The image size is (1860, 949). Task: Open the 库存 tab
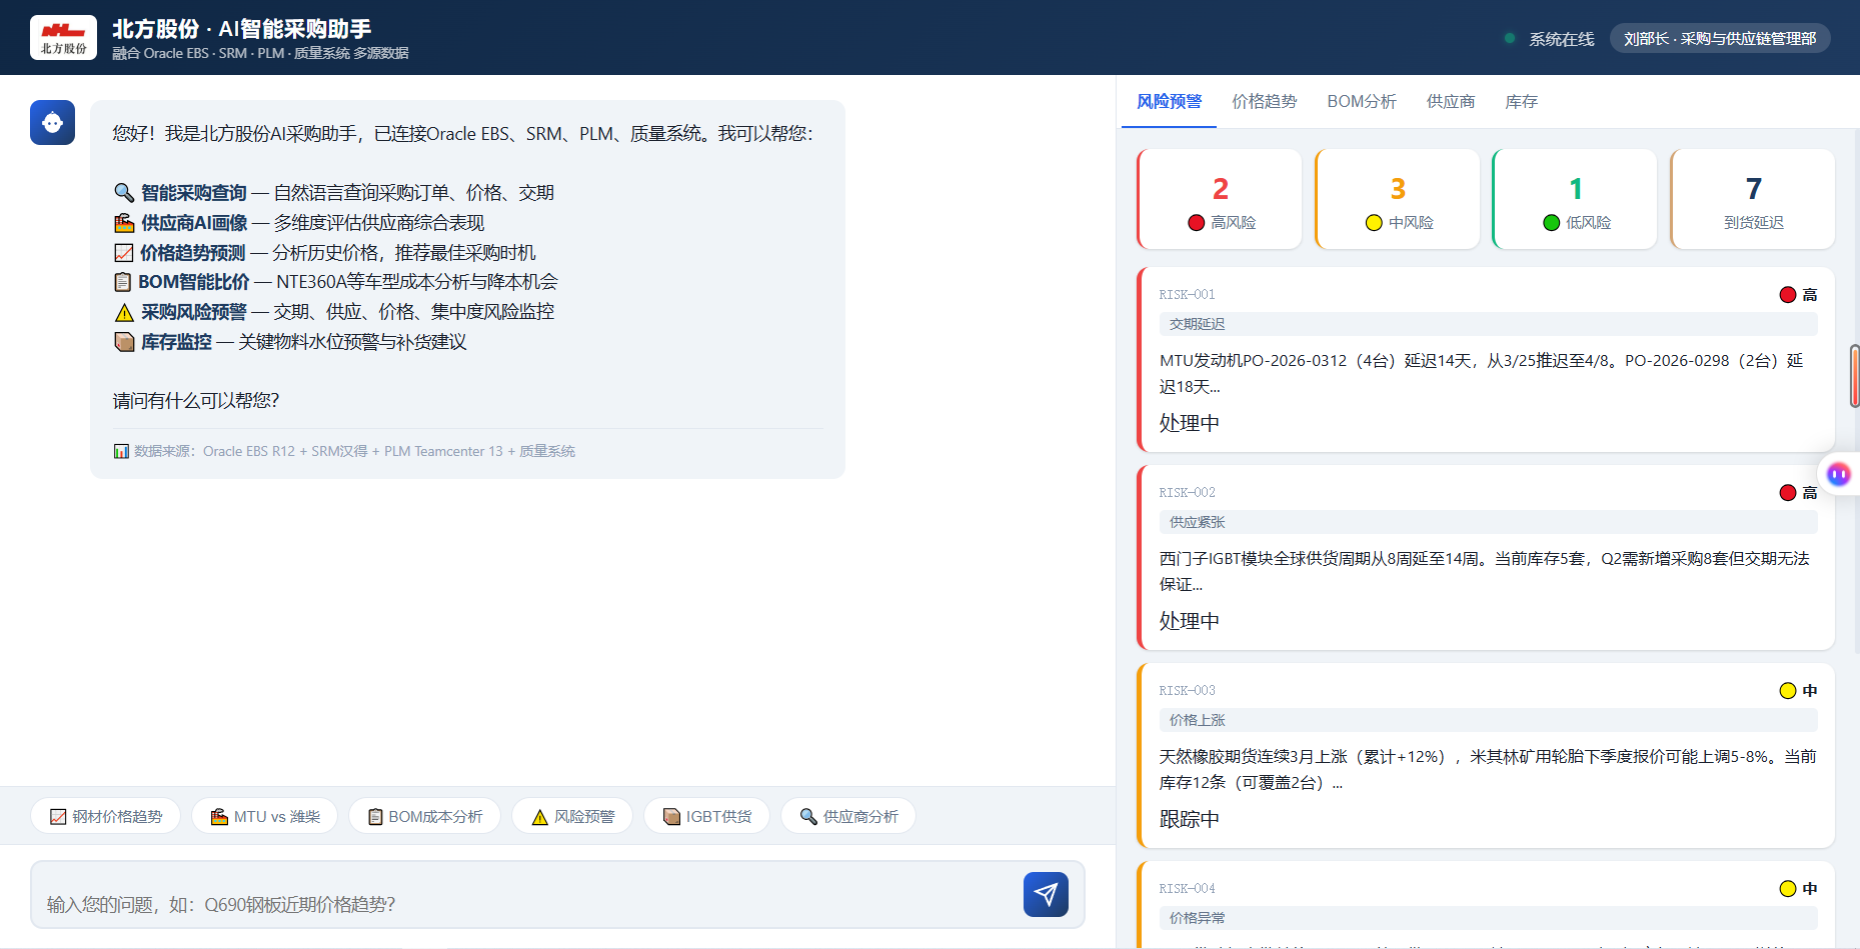tap(1521, 101)
